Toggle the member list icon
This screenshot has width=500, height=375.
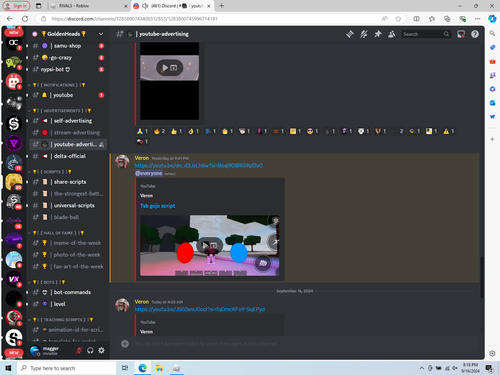[392, 34]
